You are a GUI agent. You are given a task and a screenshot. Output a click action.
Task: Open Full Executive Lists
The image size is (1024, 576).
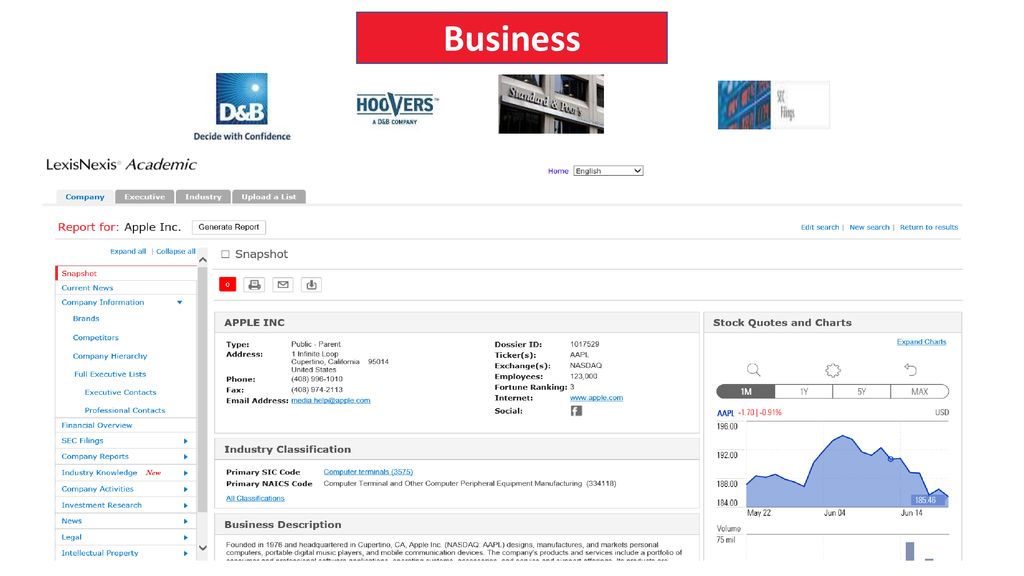click(x=110, y=374)
